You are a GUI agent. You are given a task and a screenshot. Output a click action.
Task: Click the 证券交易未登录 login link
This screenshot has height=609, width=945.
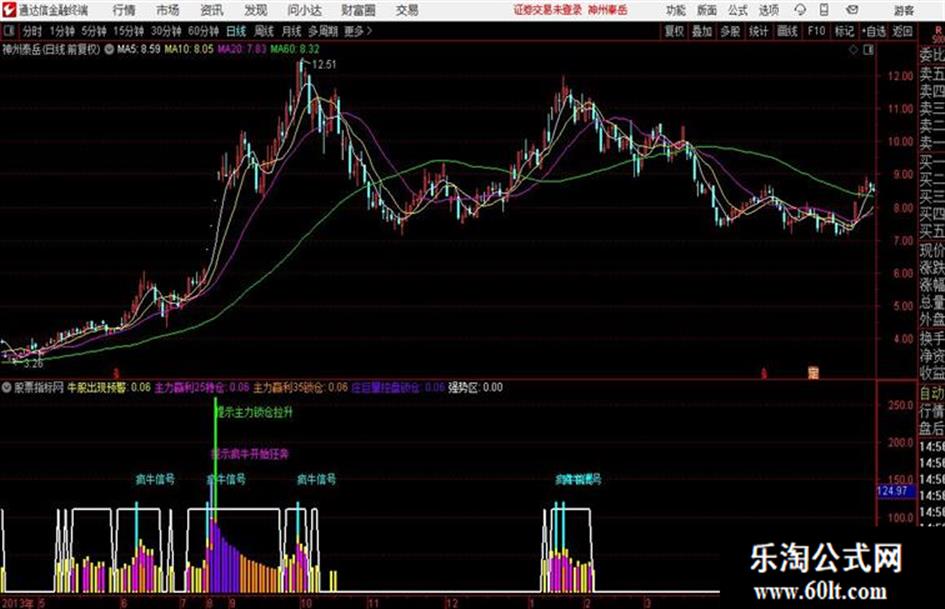pyautogui.click(x=548, y=10)
